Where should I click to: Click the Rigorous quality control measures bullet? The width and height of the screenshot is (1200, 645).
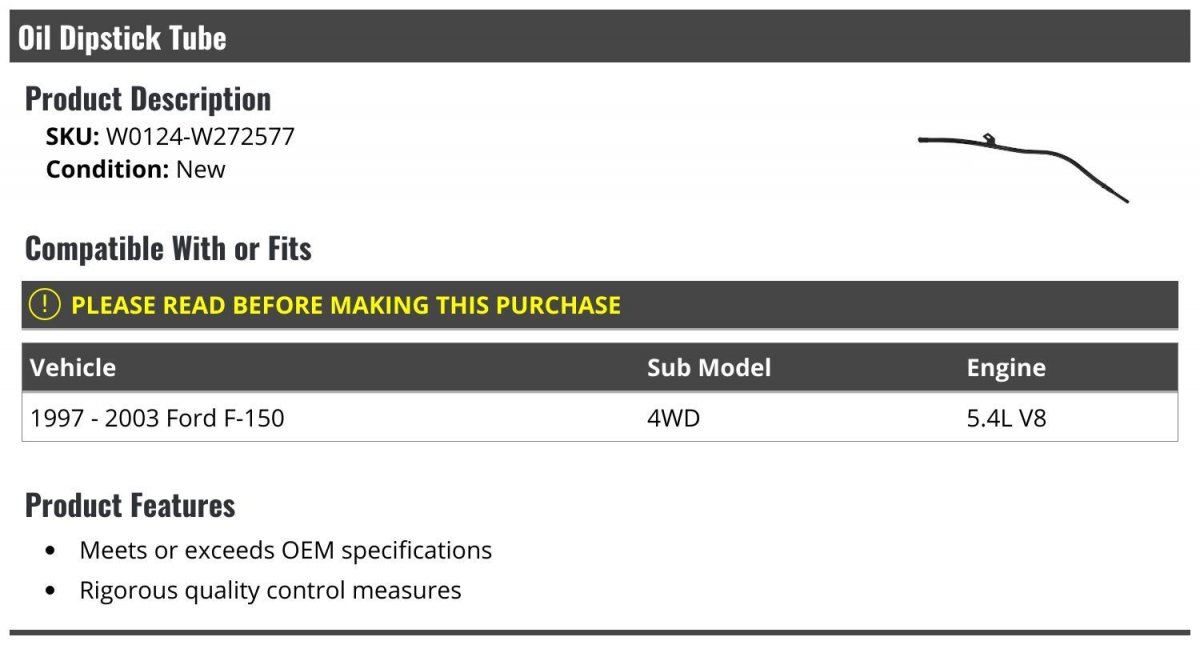tap(270, 590)
